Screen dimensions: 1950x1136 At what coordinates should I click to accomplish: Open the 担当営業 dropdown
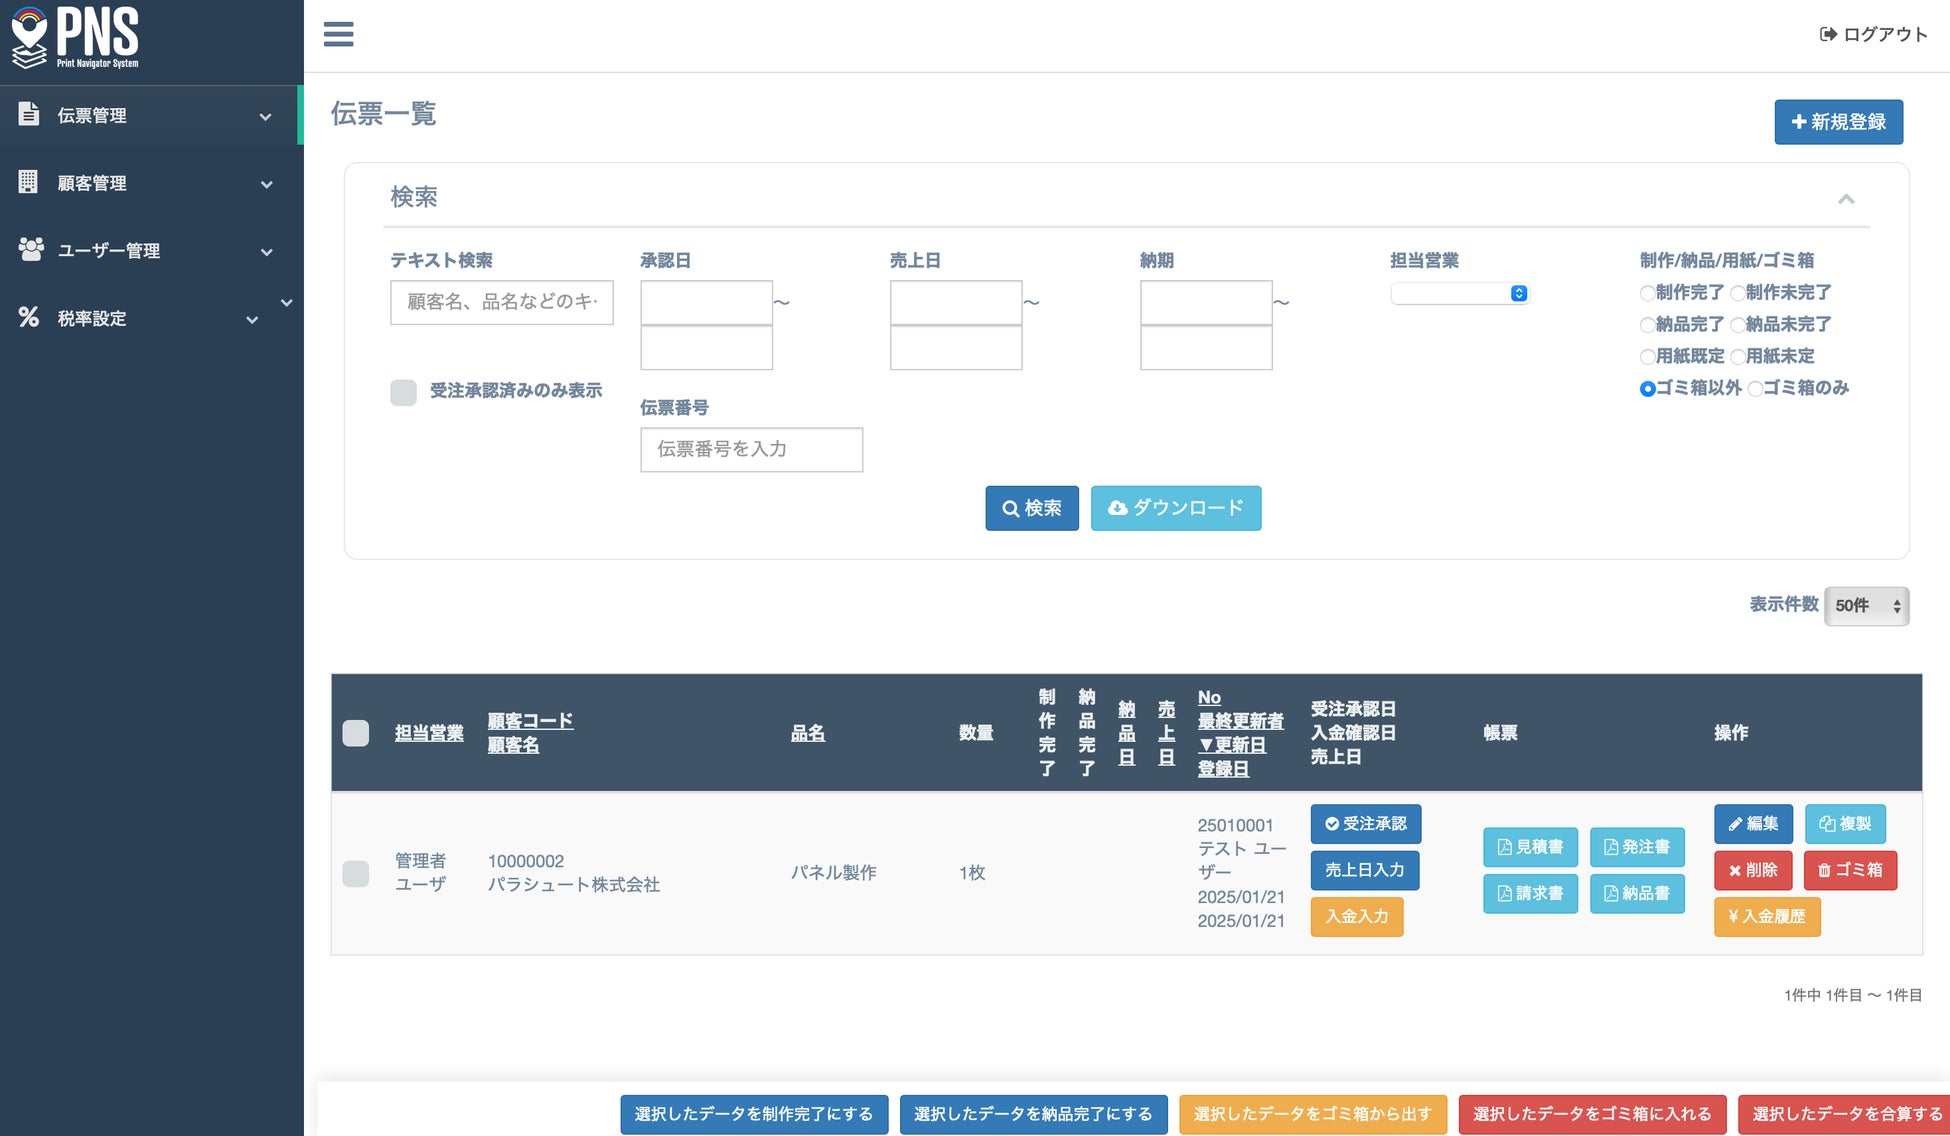pos(1459,293)
